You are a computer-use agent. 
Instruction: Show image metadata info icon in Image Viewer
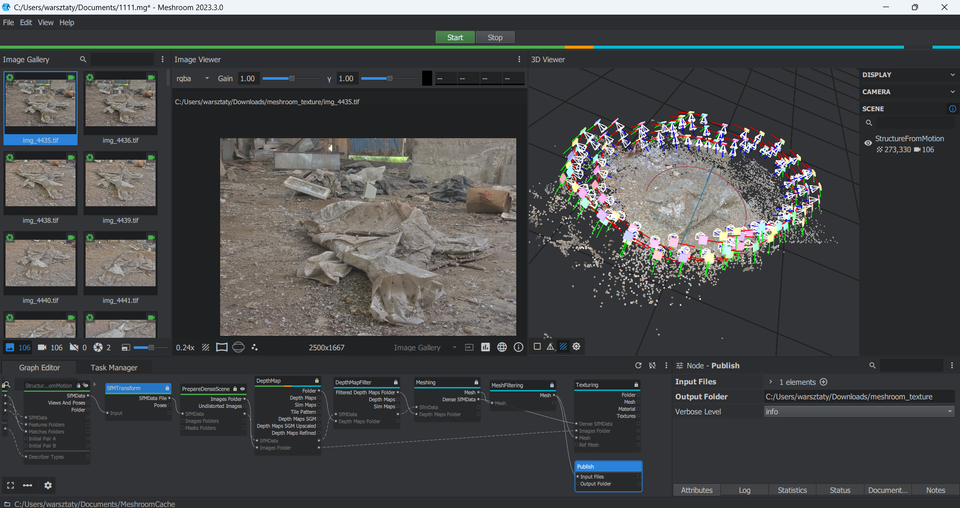(x=519, y=347)
